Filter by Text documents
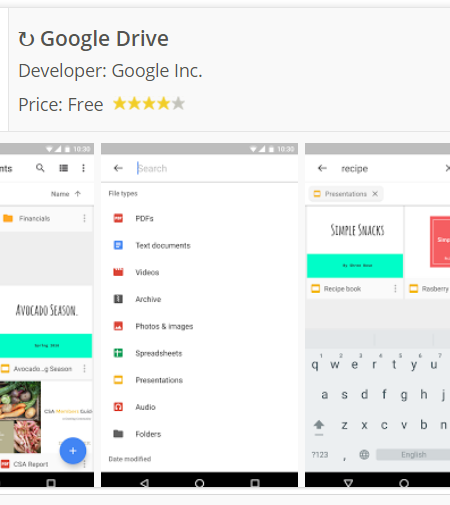The height and width of the screenshot is (505, 450). point(199,246)
